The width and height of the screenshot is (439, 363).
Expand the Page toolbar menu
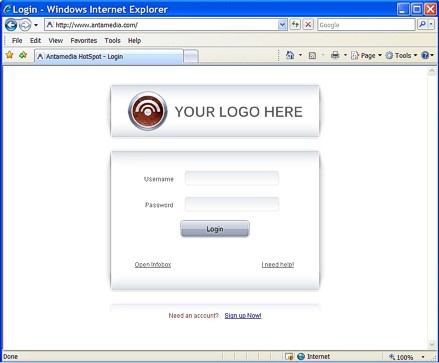[366, 56]
